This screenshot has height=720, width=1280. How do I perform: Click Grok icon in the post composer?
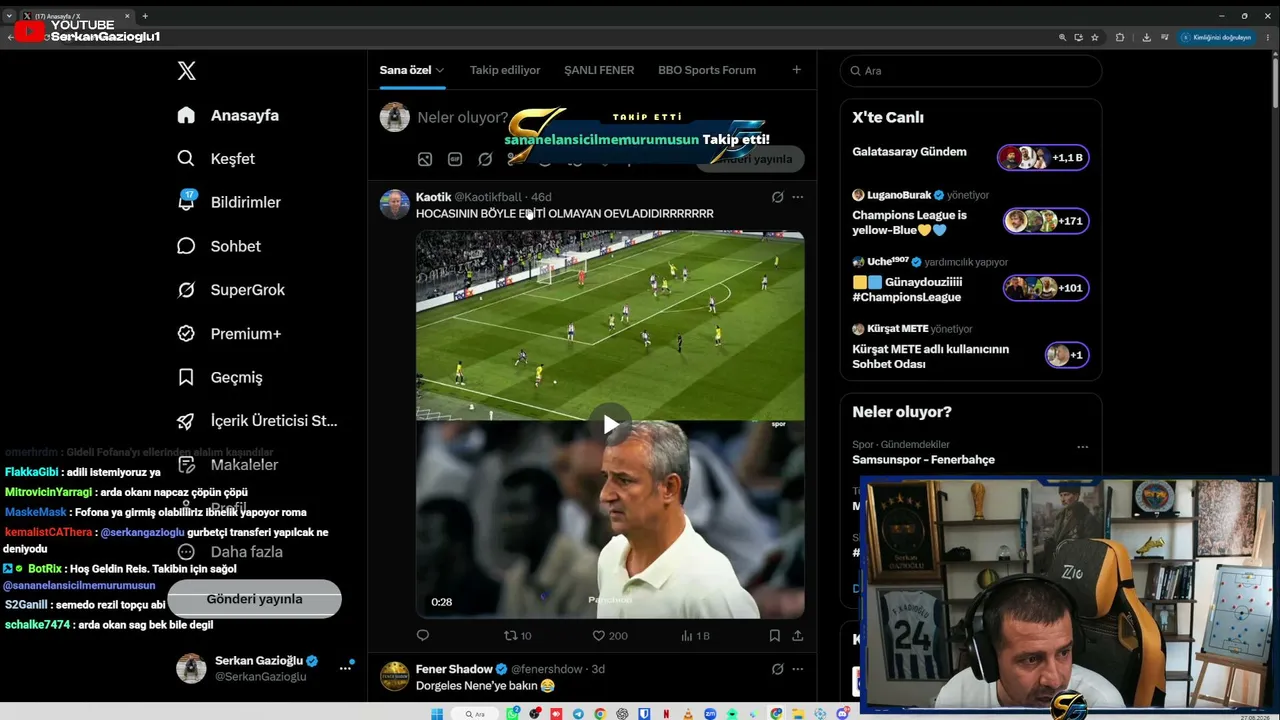pos(485,159)
